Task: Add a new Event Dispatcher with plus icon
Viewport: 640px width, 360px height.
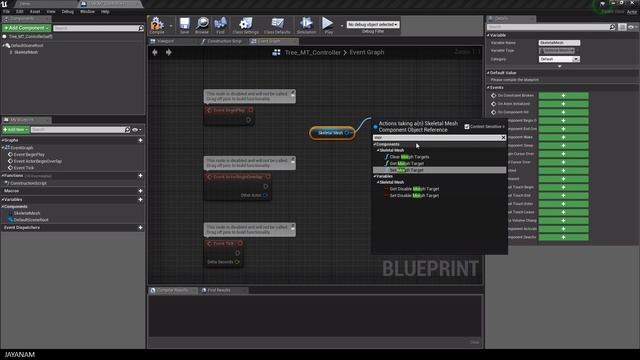Action: tap(140, 227)
